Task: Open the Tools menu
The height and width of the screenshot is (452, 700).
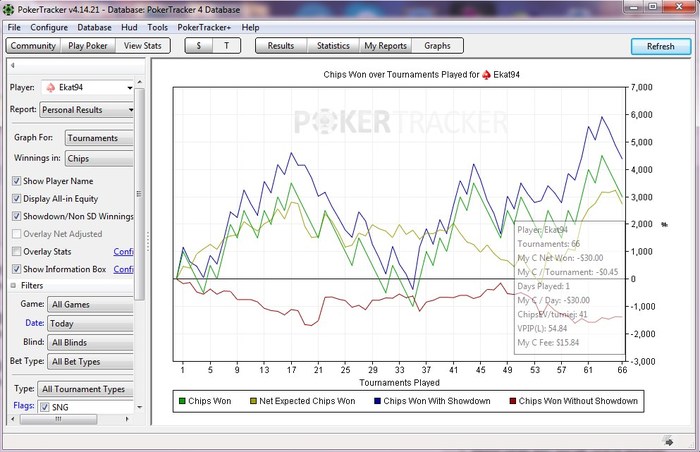Action: coord(158,28)
